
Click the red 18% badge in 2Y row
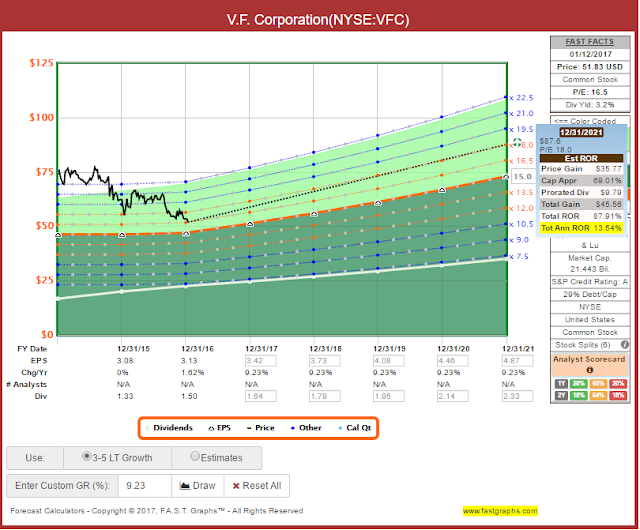pyautogui.click(x=618, y=395)
